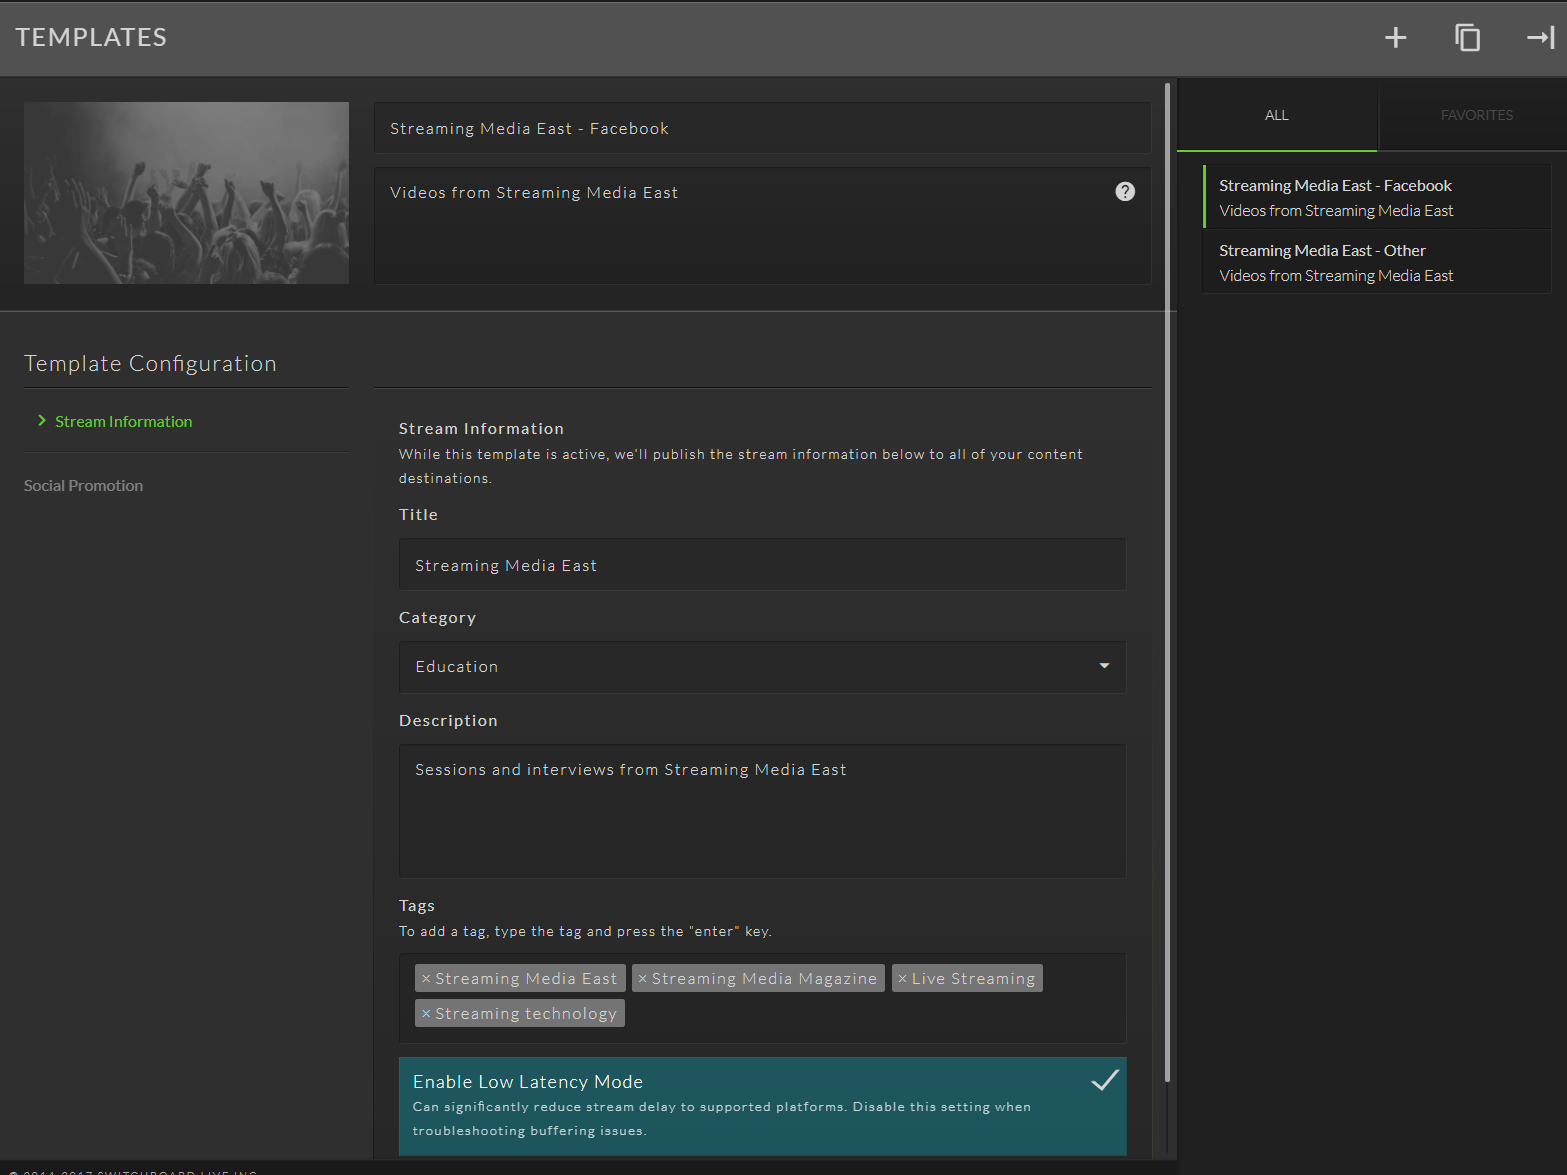Collapse the templates side panel arrow

[x=1540, y=38]
